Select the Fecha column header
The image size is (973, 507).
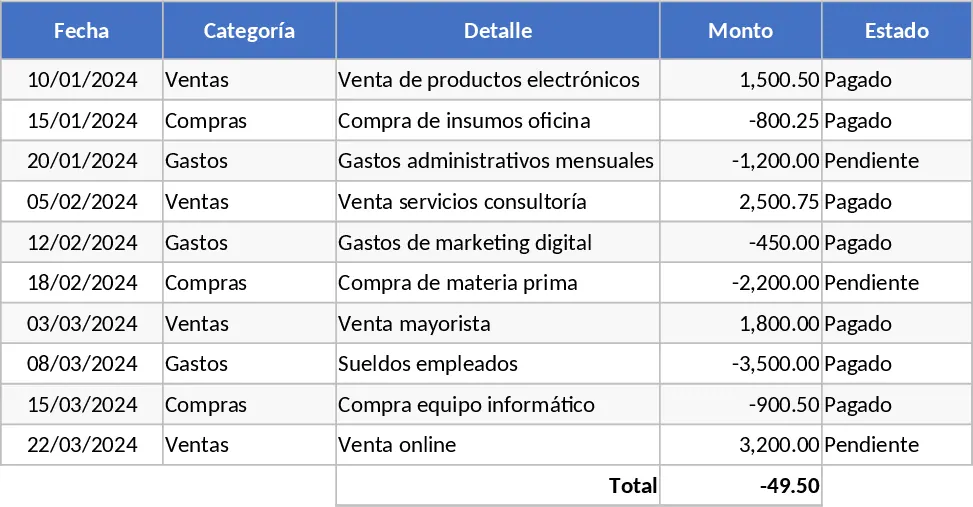tap(81, 30)
